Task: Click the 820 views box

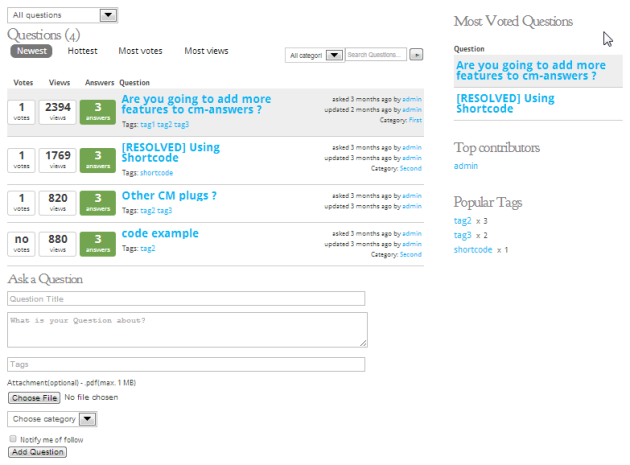Action: click(x=57, y=203)
